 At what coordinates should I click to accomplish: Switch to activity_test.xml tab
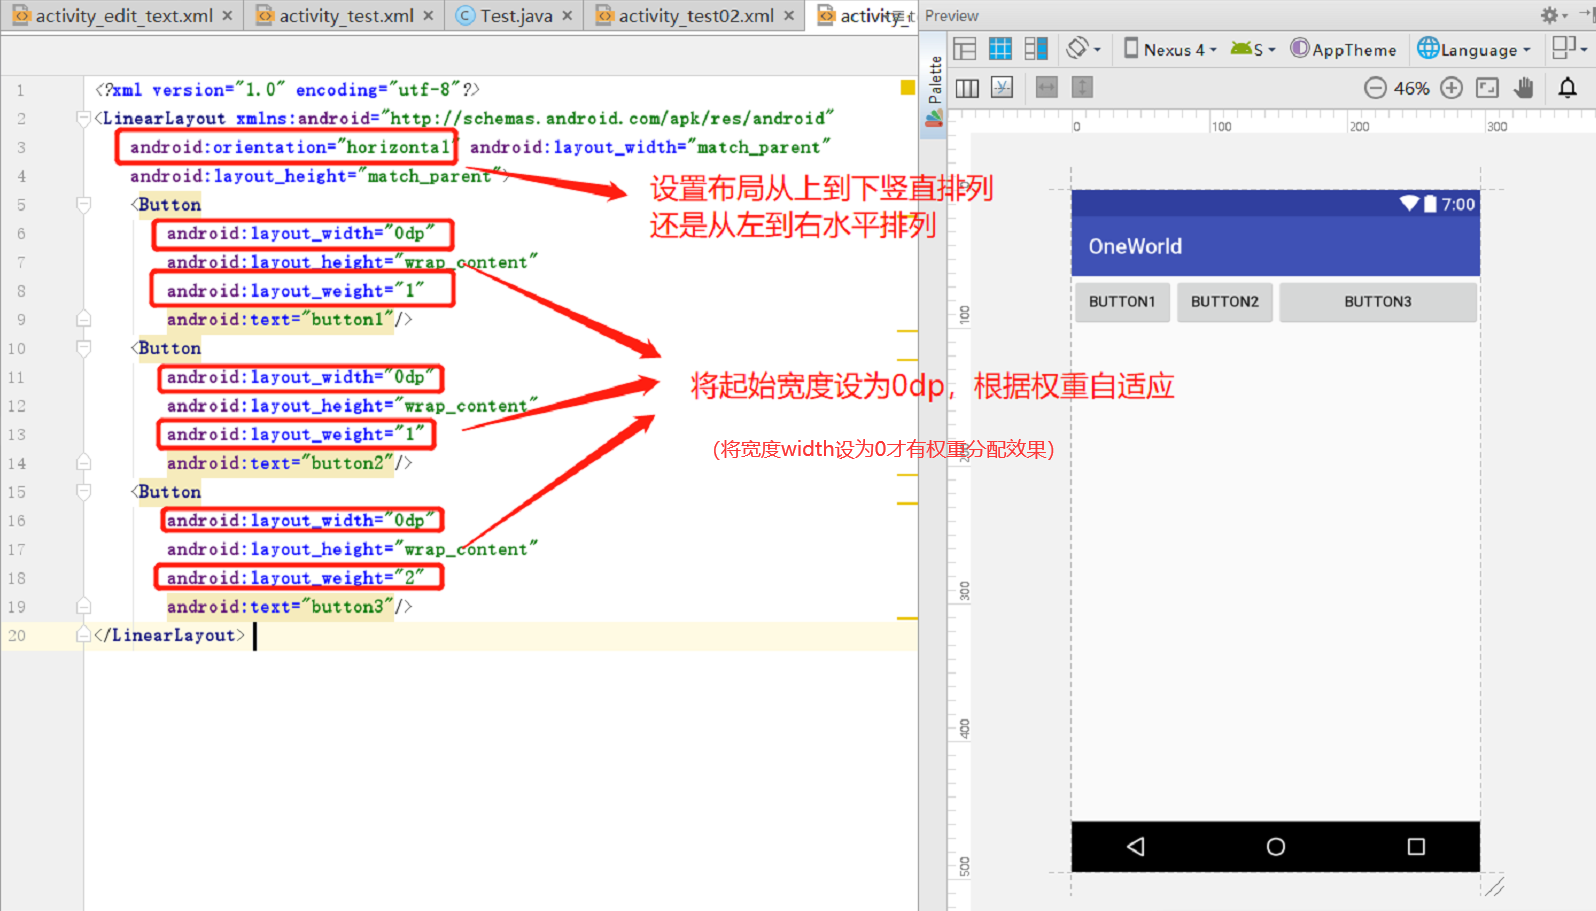click(x=346, y=16)
